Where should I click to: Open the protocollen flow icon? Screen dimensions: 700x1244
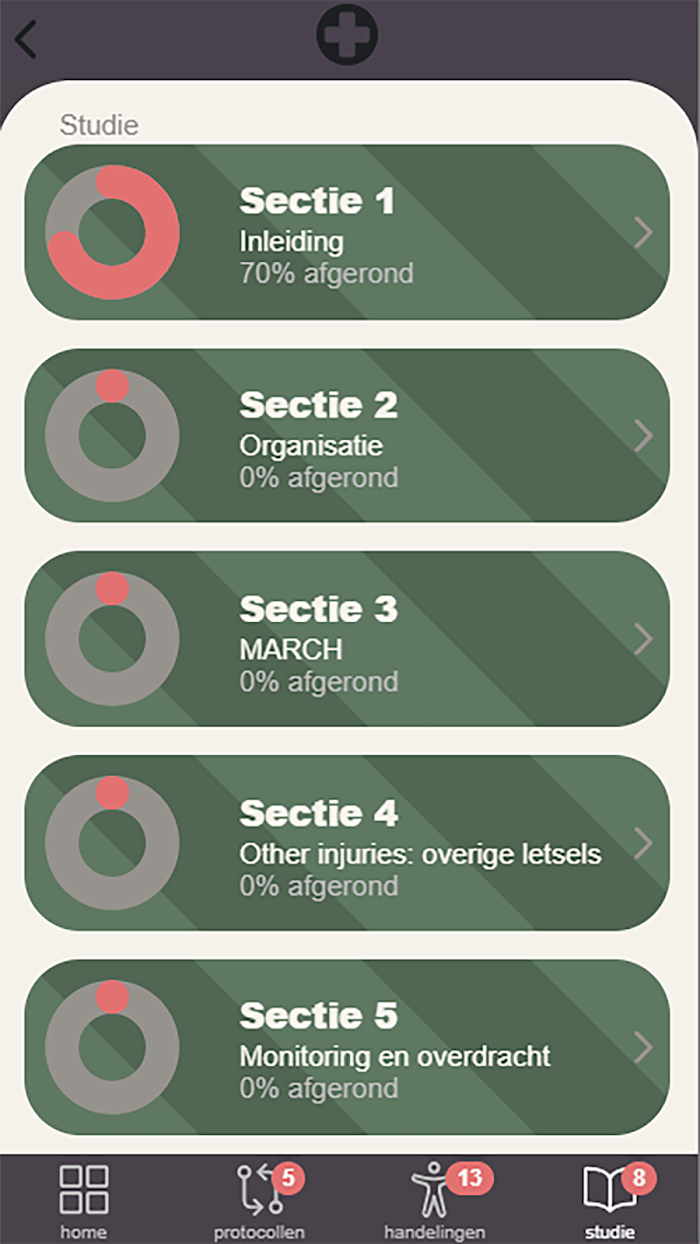[256, 1190]
